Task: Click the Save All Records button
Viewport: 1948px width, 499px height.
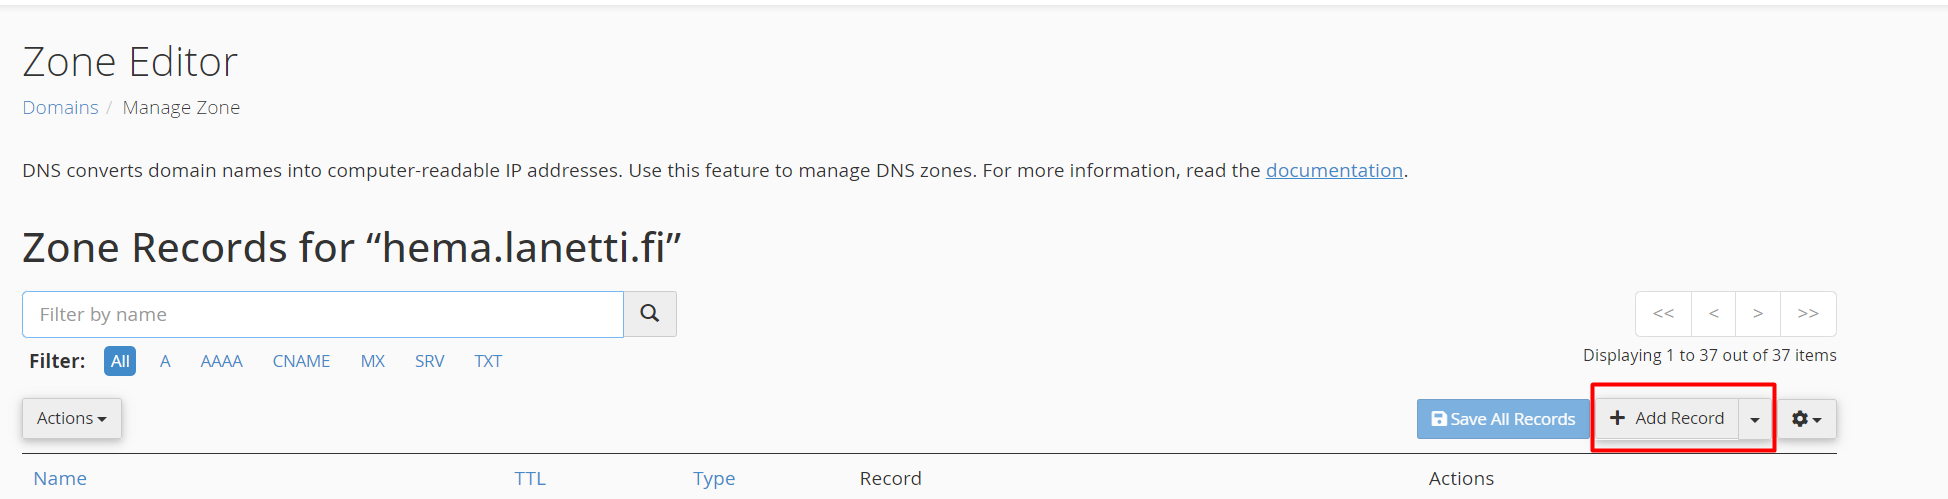Action: coord(1503,419)
